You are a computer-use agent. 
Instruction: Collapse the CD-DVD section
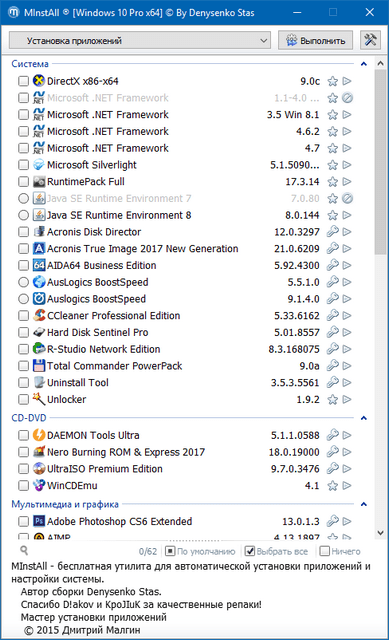[x=364, y=418]
